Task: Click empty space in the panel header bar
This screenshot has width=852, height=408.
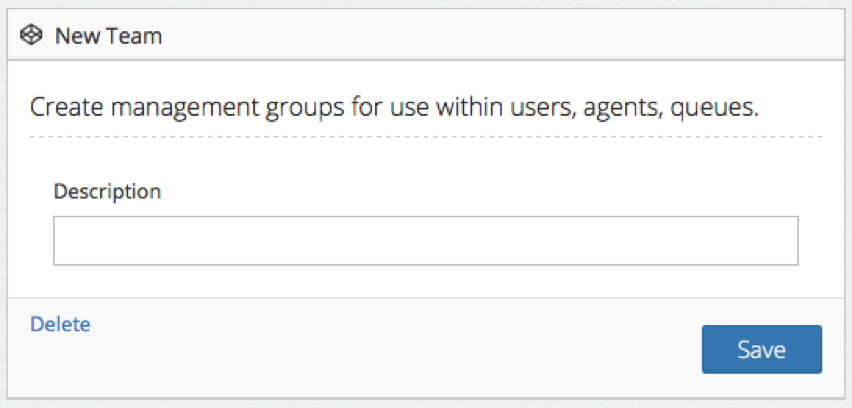Action: tap(500, 36)
